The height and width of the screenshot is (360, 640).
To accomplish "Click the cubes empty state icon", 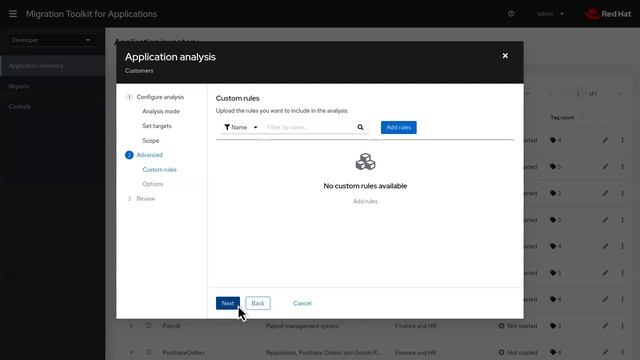I will 365,162.
